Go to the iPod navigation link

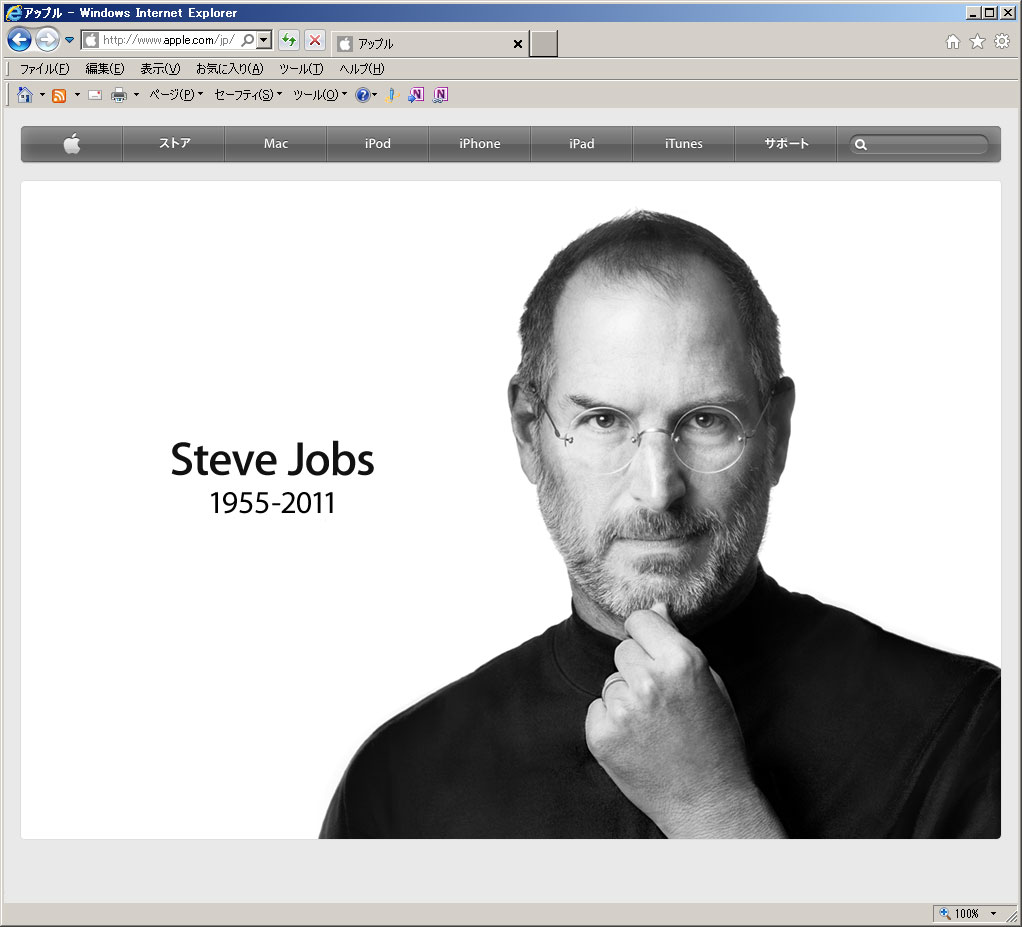click(x=377, y=143)
